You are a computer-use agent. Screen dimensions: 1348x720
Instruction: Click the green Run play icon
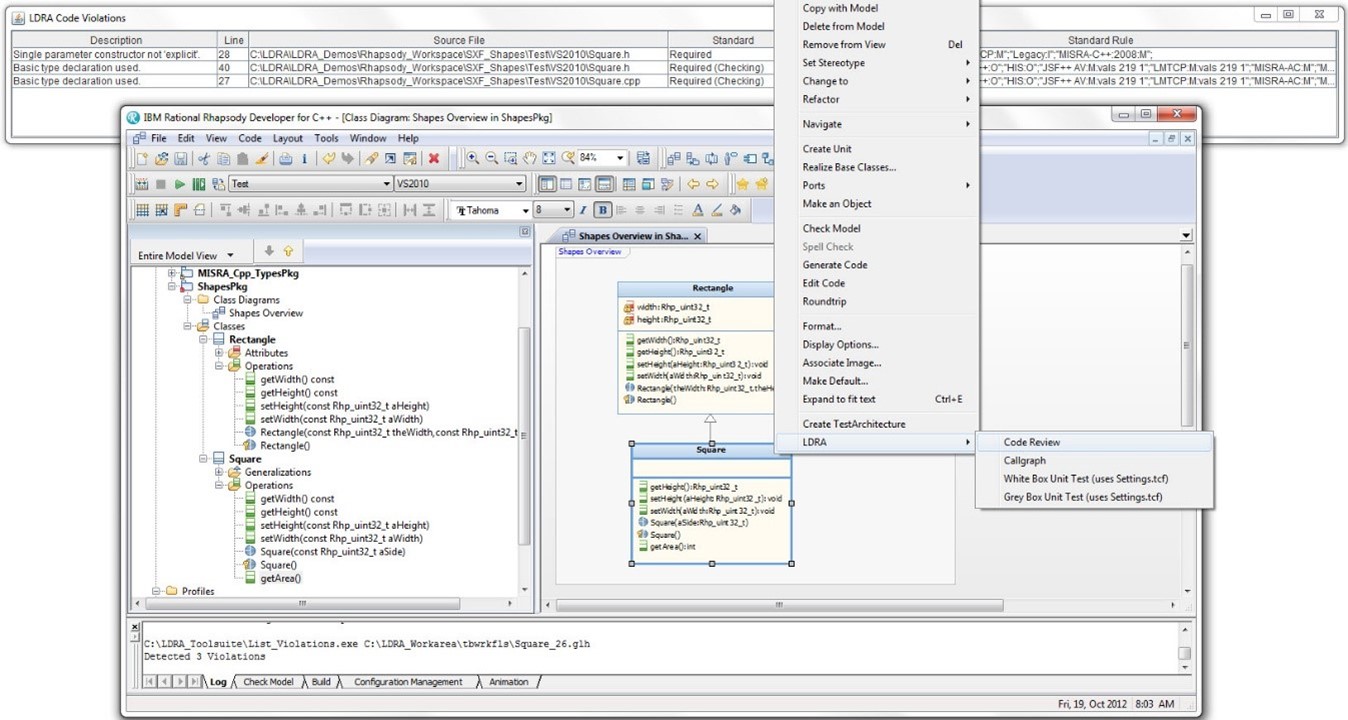pyautogui.click(x=180, y=184)
